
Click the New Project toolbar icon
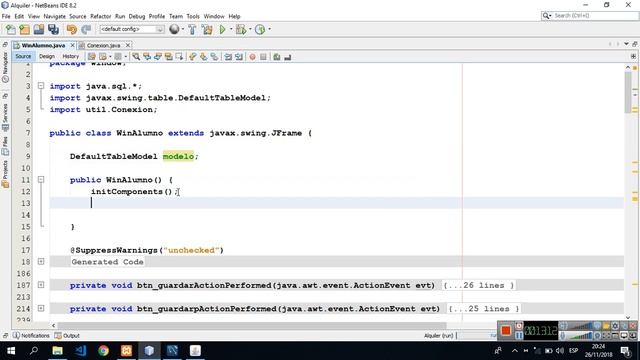click(x=24, y=29)
